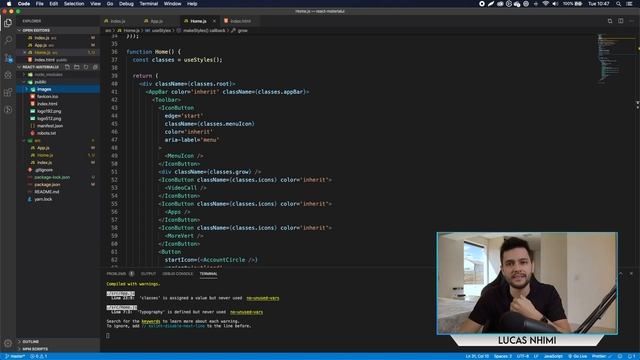Image resolution: width=640 pixels, height=360 pixels.
Task: Open macOS Notification Center icon
Action: click(x=630, y=4)
